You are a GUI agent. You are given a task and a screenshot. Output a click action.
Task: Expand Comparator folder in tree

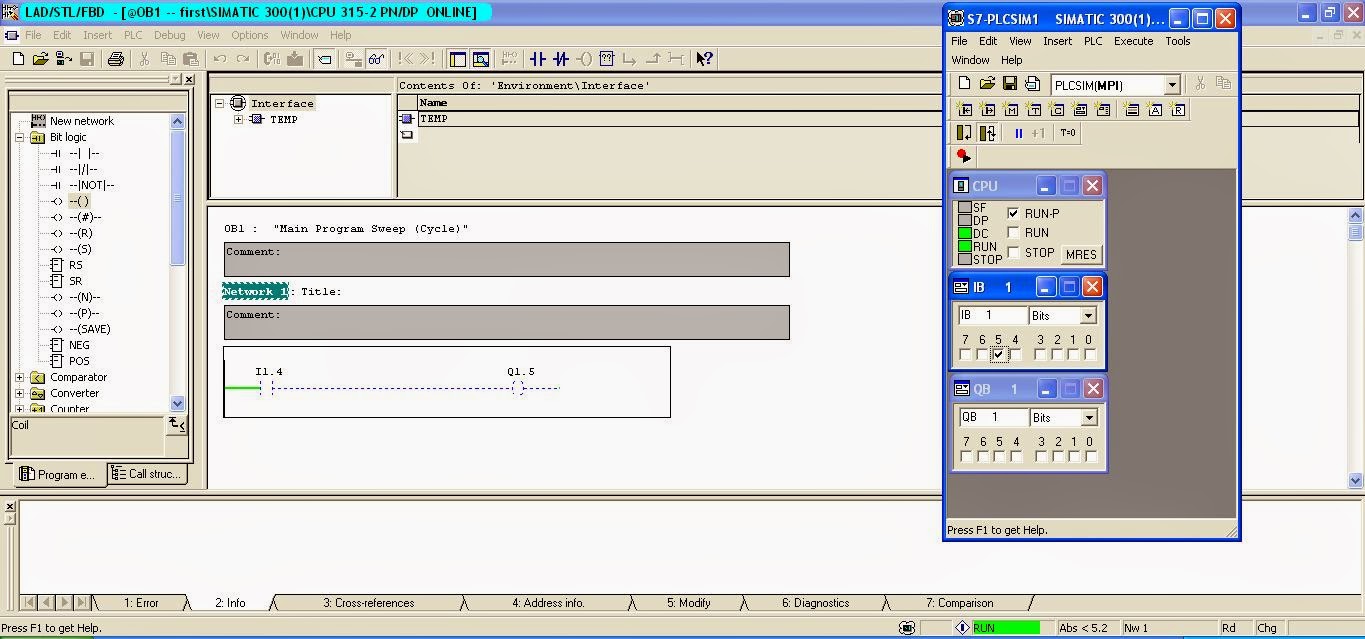tap(19, 377)
